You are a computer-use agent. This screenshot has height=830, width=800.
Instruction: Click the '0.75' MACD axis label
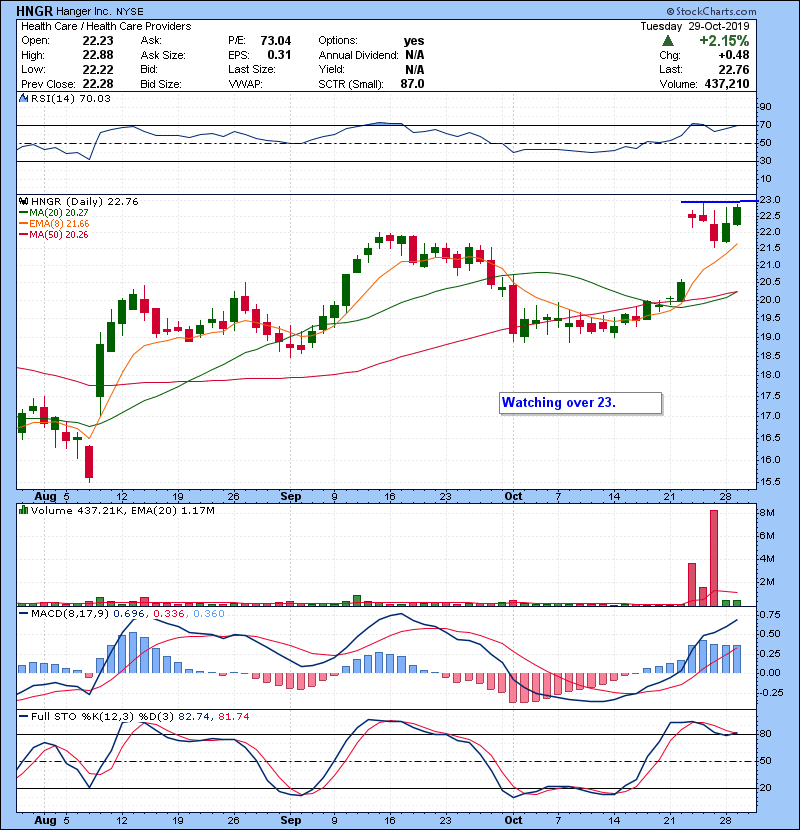coord(770,615)
